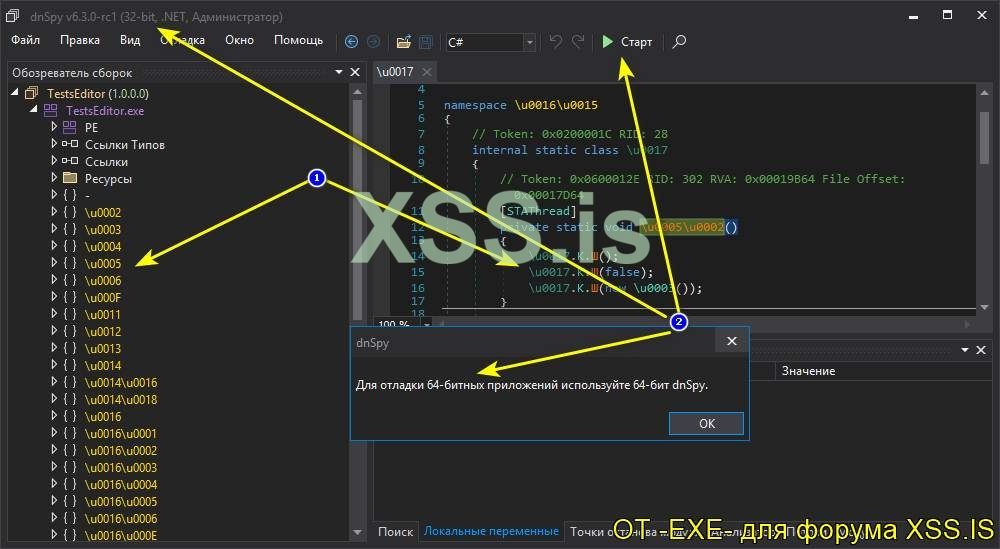Select the \u0016\u0006 namespace item
The height and width of the screenshot is (549, 1000).
[121, 518]
